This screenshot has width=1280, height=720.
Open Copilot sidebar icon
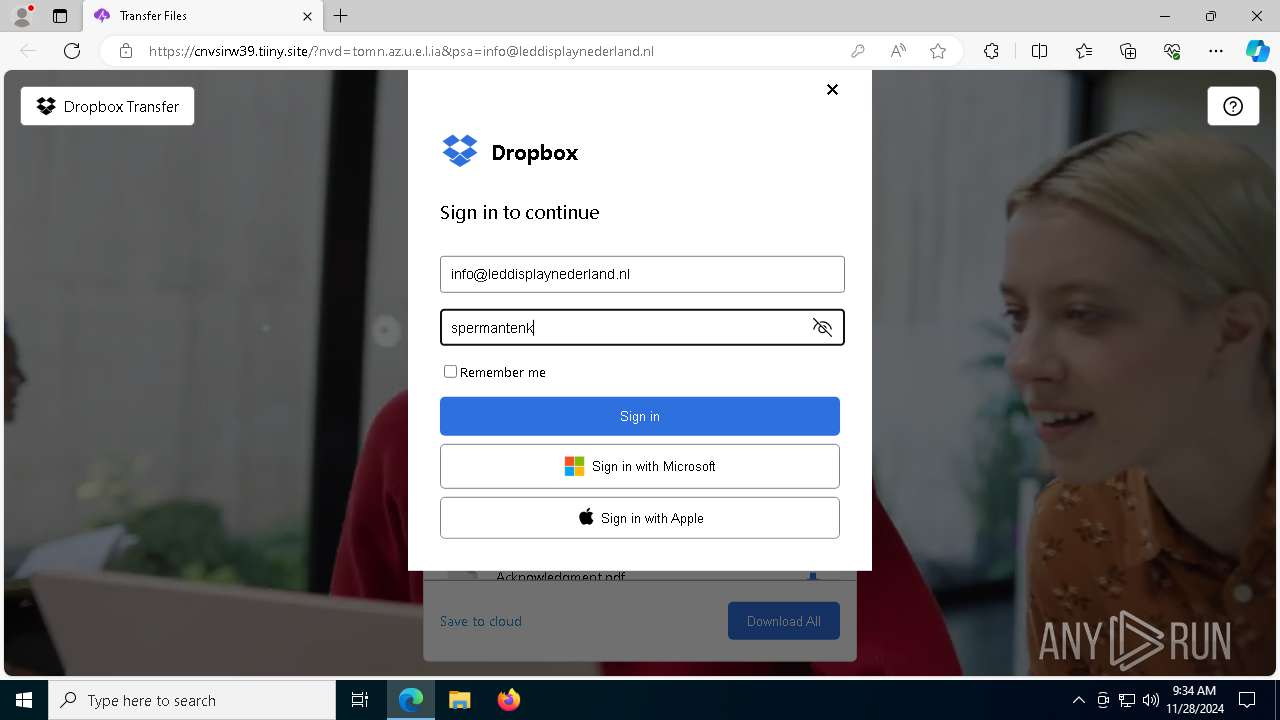tap(1258, 51)
